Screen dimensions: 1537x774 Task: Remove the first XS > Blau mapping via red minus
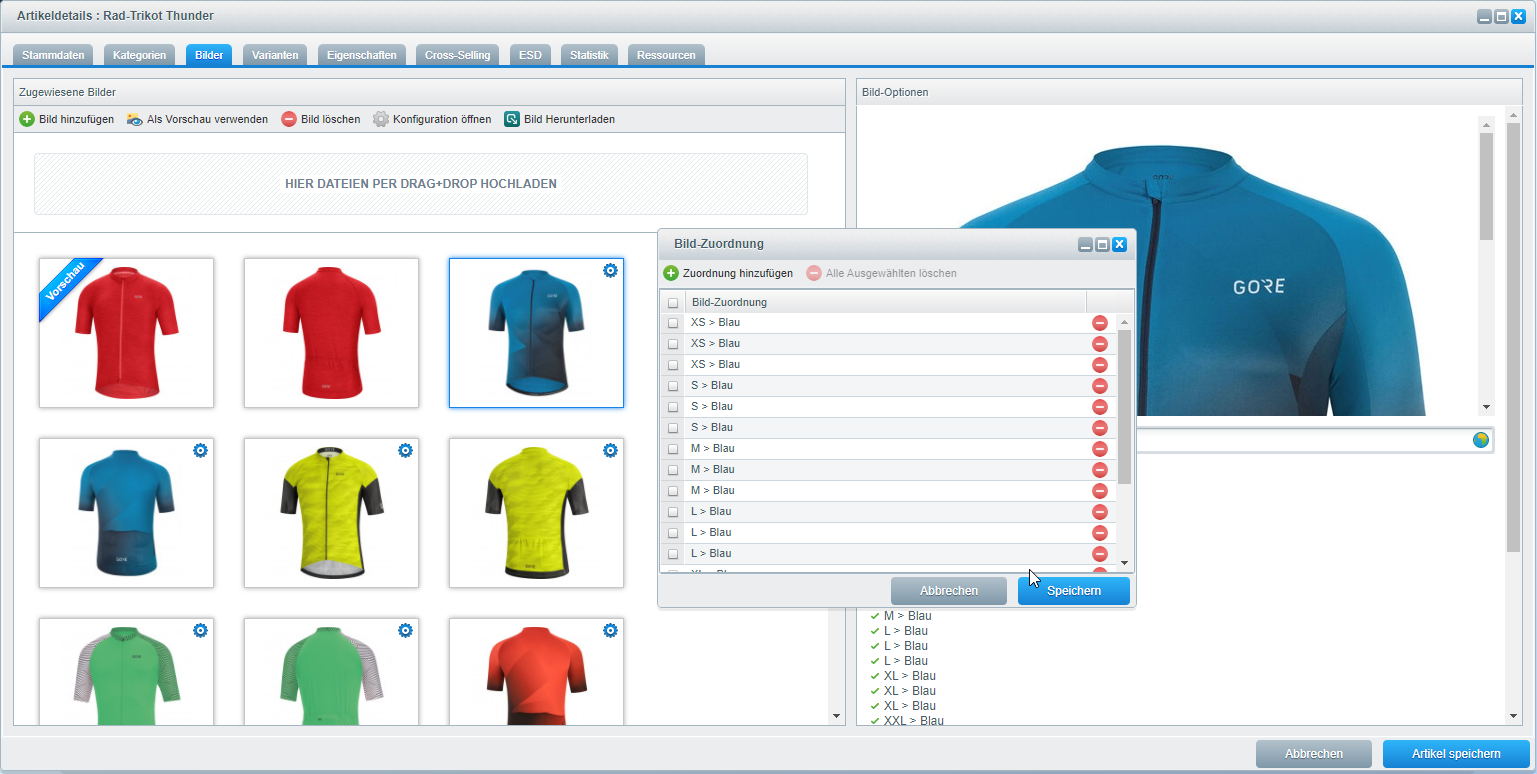point(1100,323)
